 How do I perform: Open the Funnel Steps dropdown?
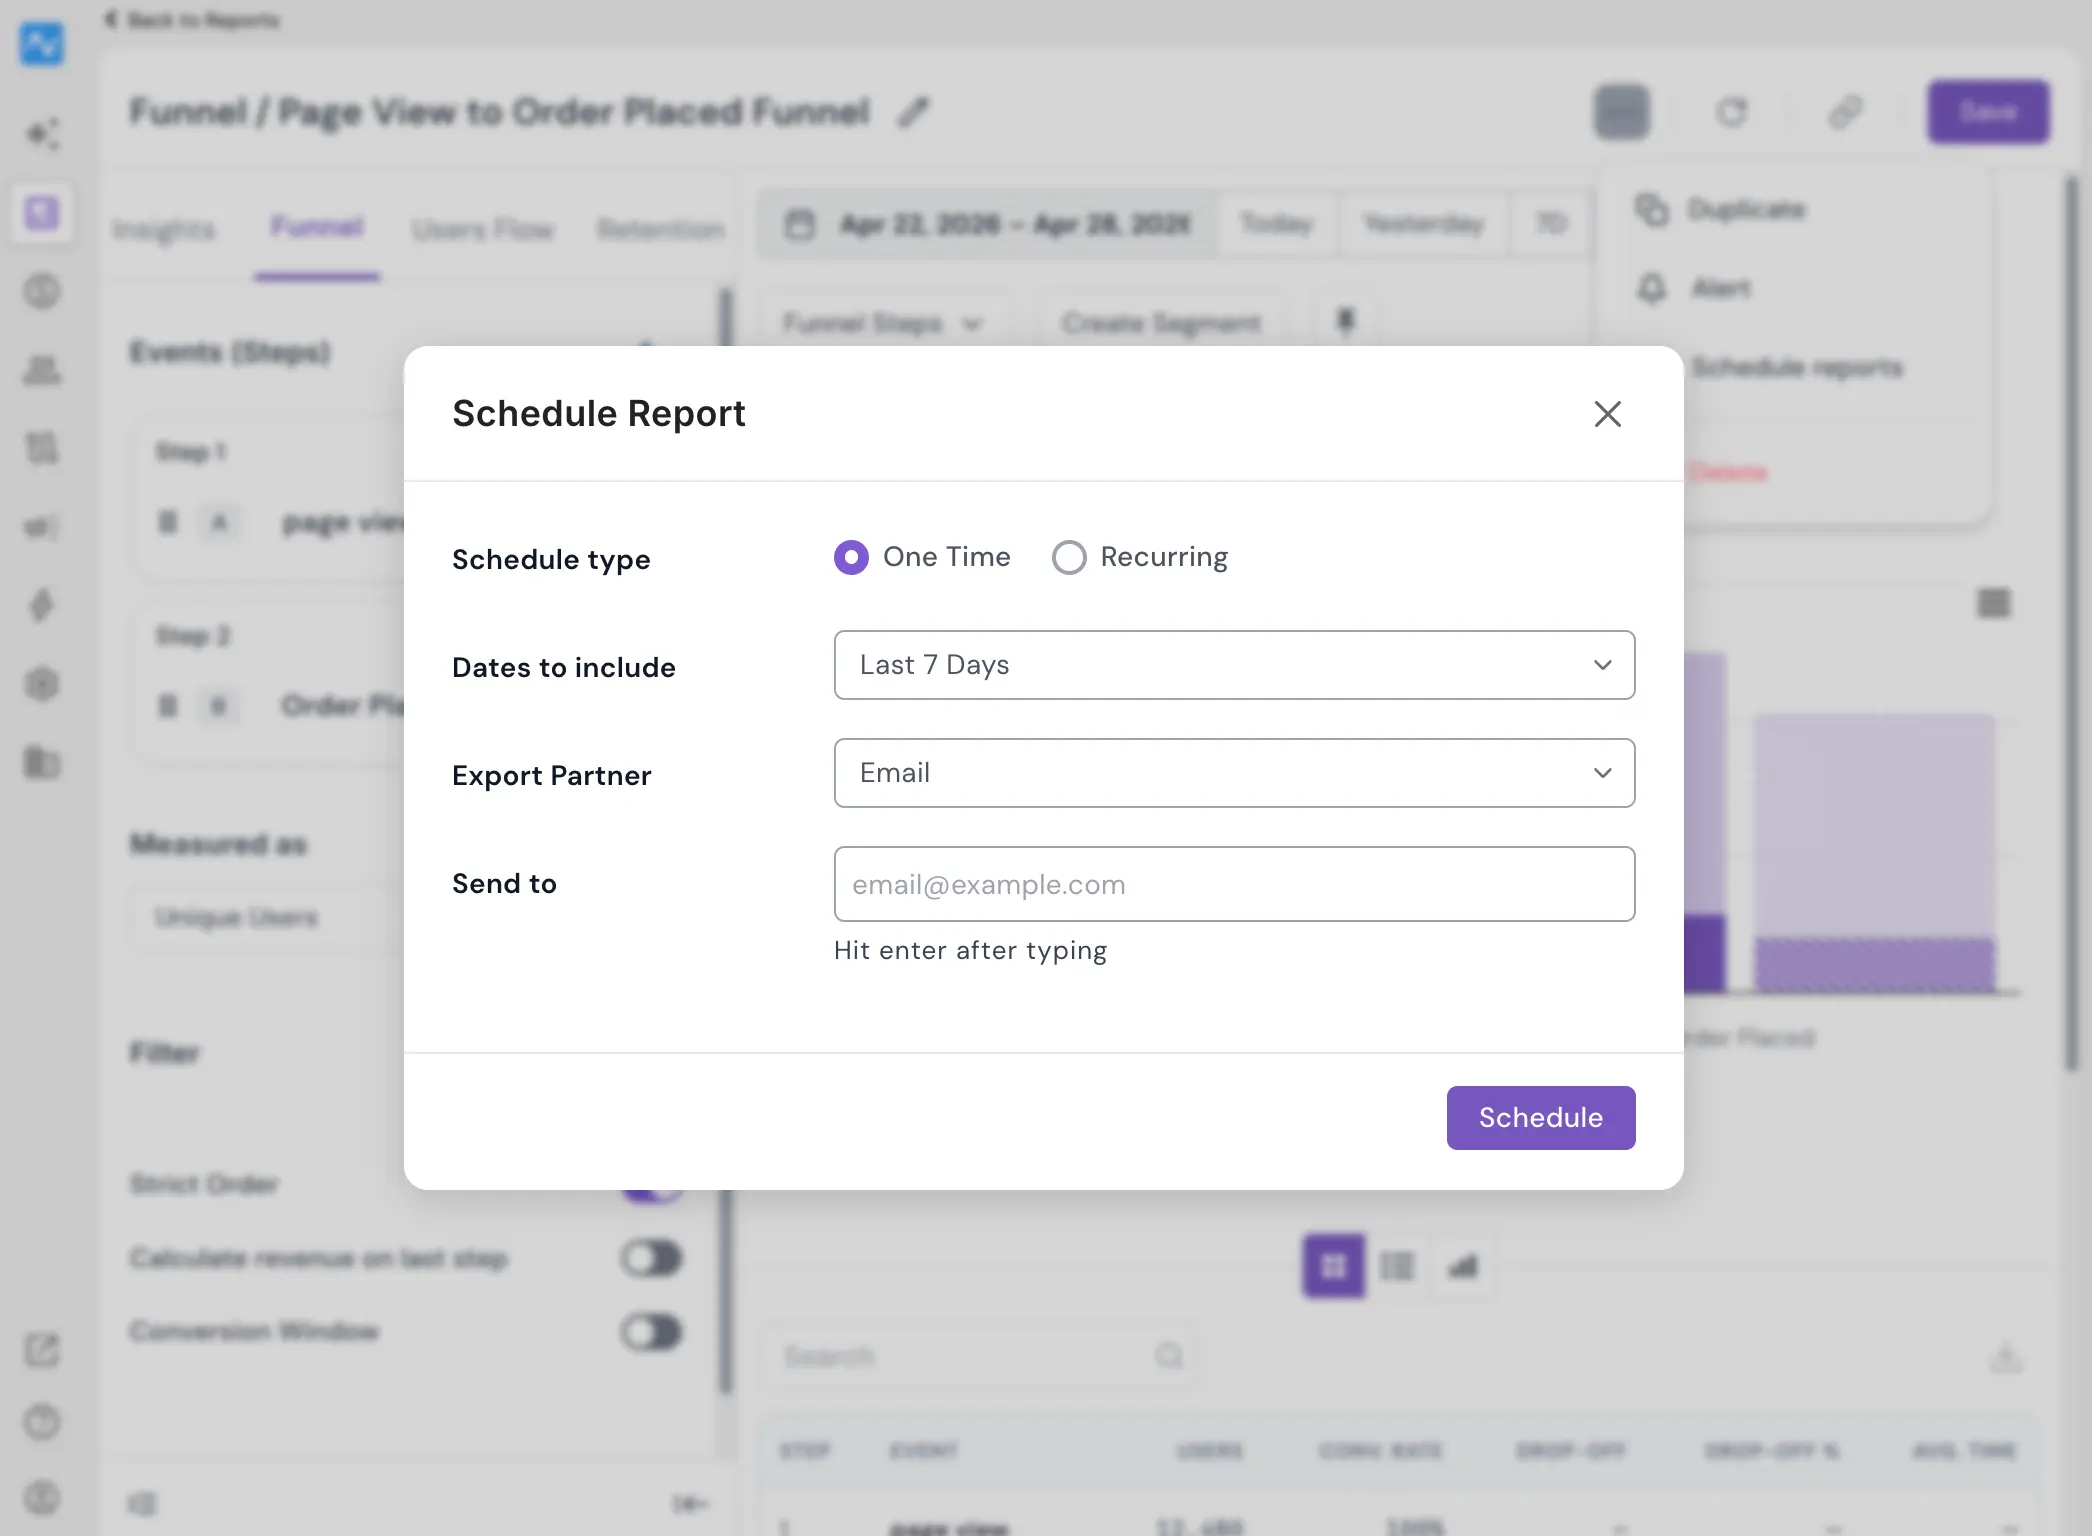pos(882,323)
